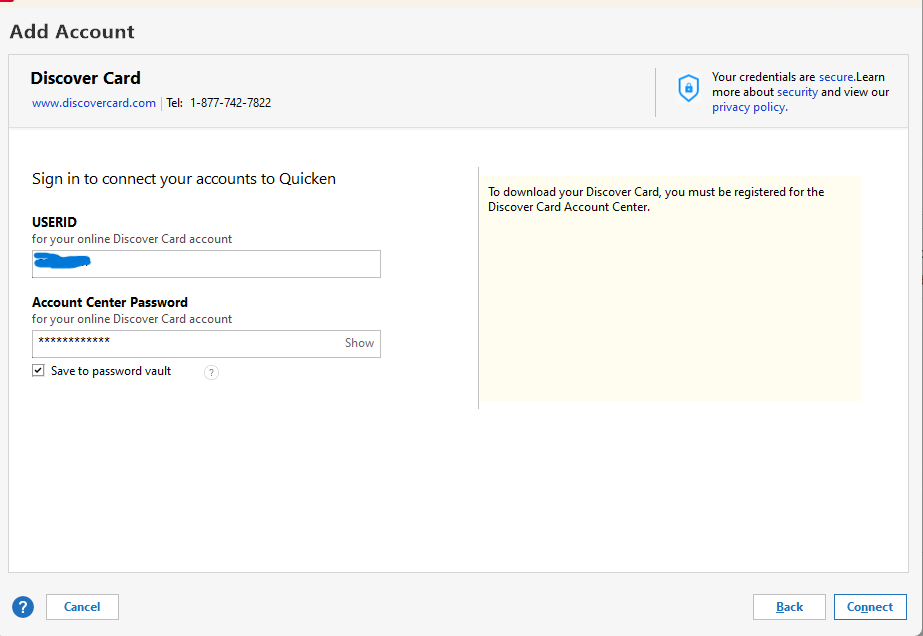Click the yellow registration note panel
Screen dimensions: 923x636
click(670, 300)
